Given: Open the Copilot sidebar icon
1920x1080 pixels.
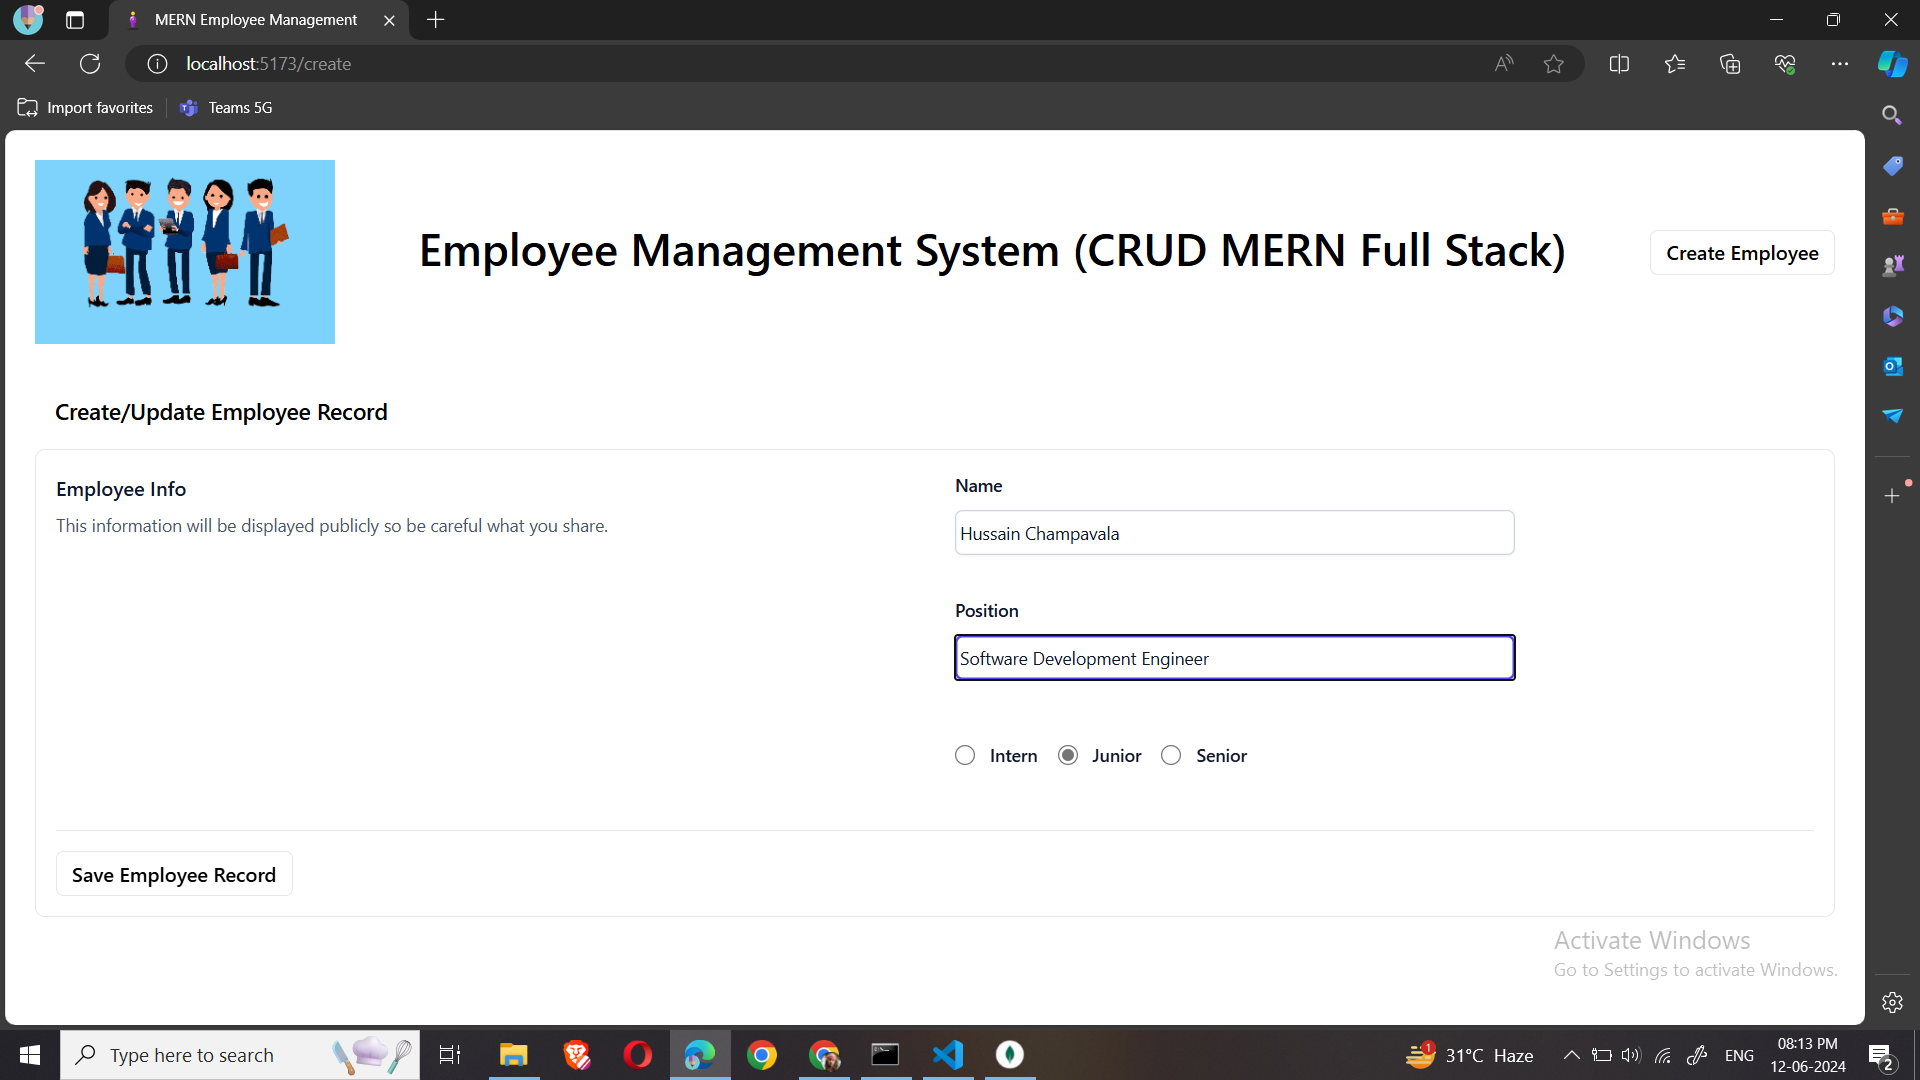Looking at the screenshot, I should (1892, 64).
